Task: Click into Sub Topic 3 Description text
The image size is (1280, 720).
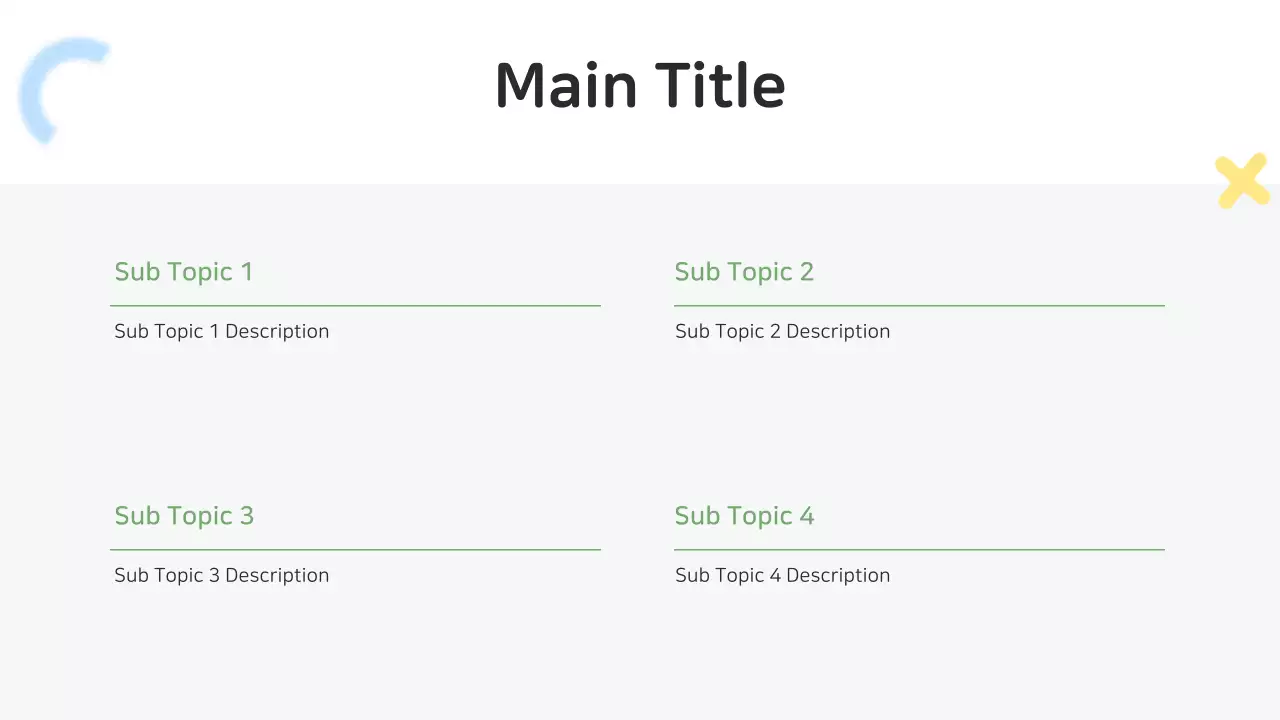Action: click(x=221, y=575)
